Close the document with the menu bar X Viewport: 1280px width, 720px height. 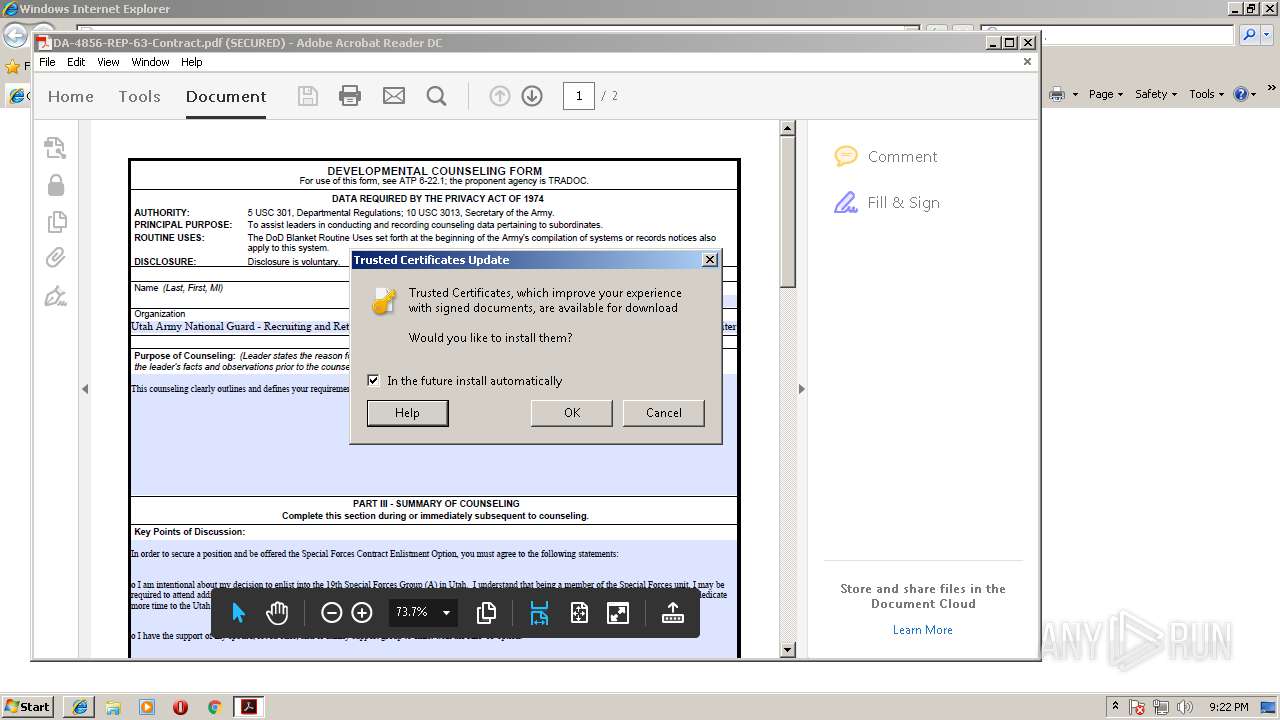click(1027, 62)
